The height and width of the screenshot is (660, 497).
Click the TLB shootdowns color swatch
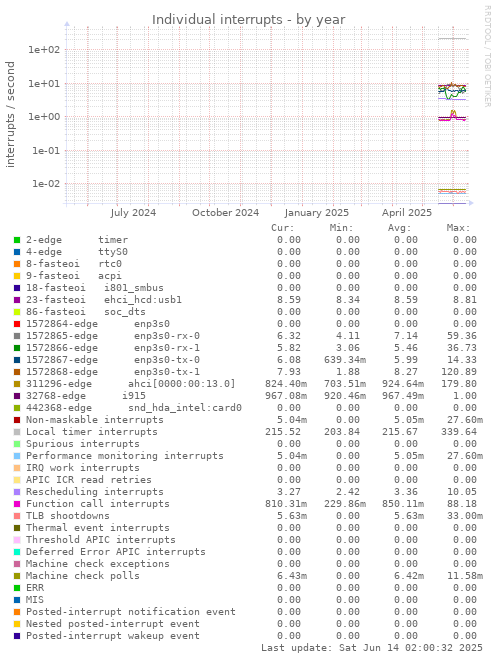(17, 516)
